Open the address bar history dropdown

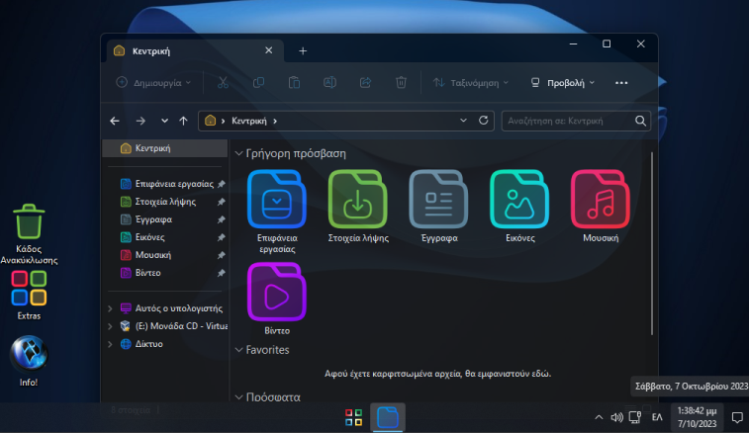[463, 120]
